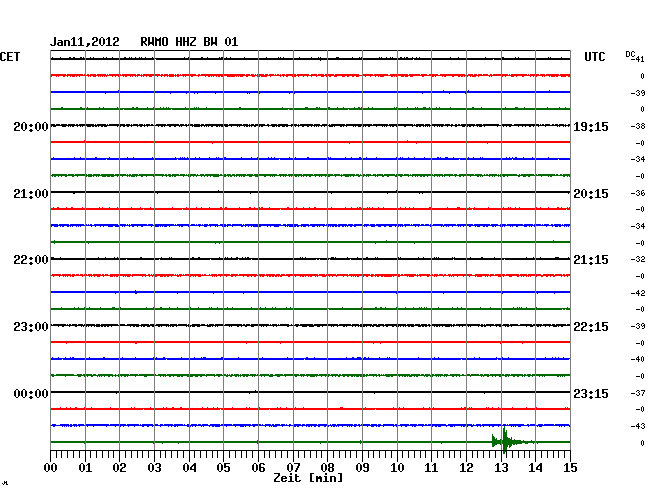Click minute 04 on the time axis
This screenshot has height=494, width=650.
click(x=189, y=467)
